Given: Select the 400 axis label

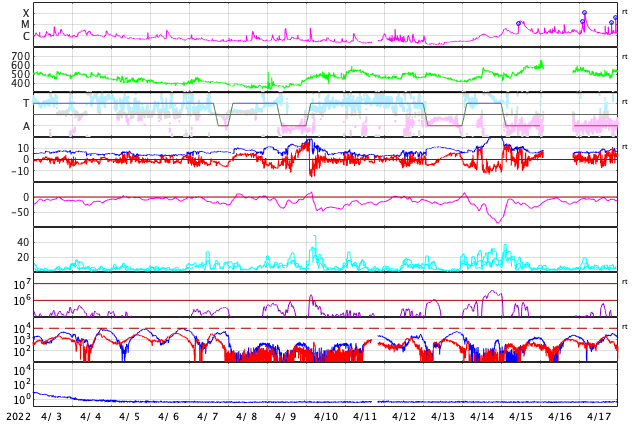Looking at the screenshot, I should point(21,83).
